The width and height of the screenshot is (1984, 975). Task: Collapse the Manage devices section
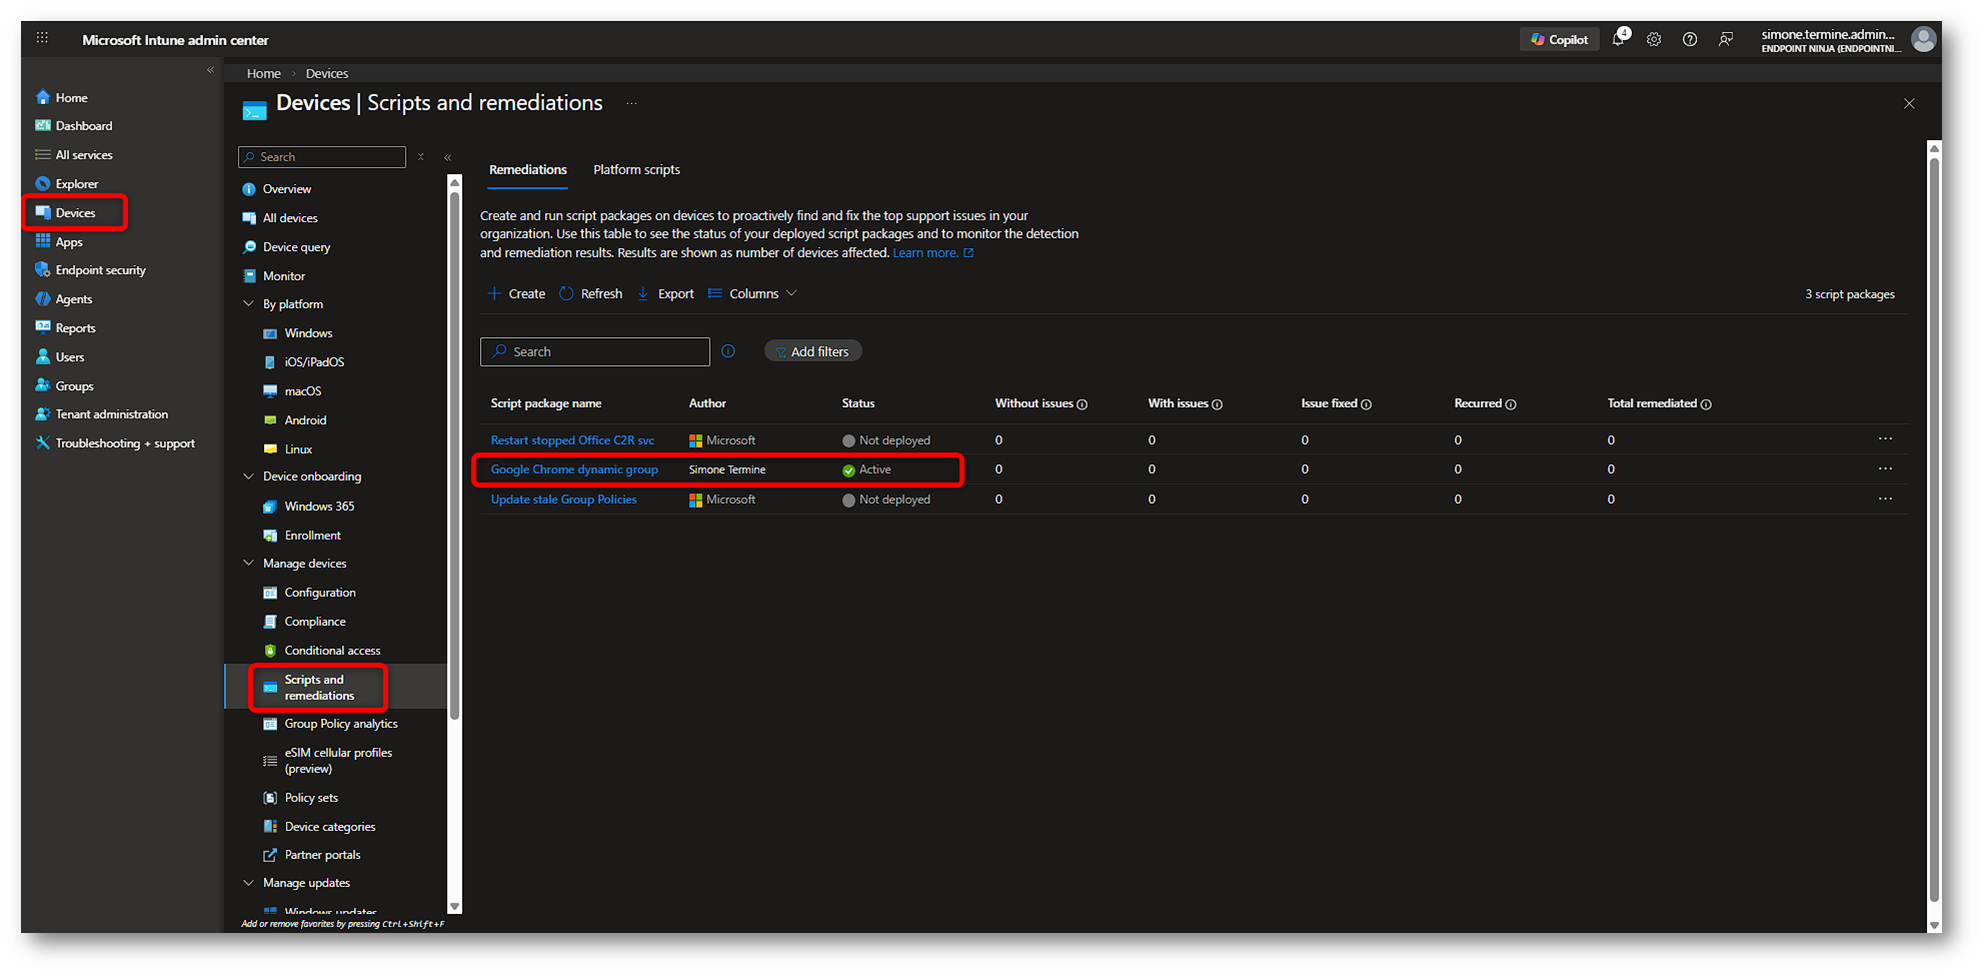(x=249, y=564)
